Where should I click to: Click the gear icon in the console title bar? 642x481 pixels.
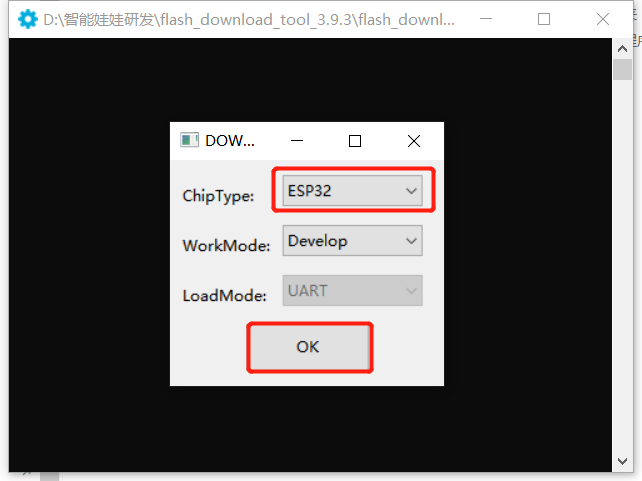pyautogui.click(x=28, y=19)
